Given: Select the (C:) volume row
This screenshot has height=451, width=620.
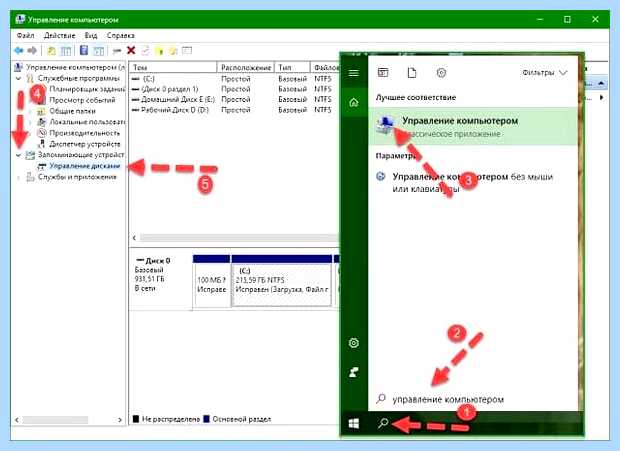Looking at the screenshot, I should point(234,79).
